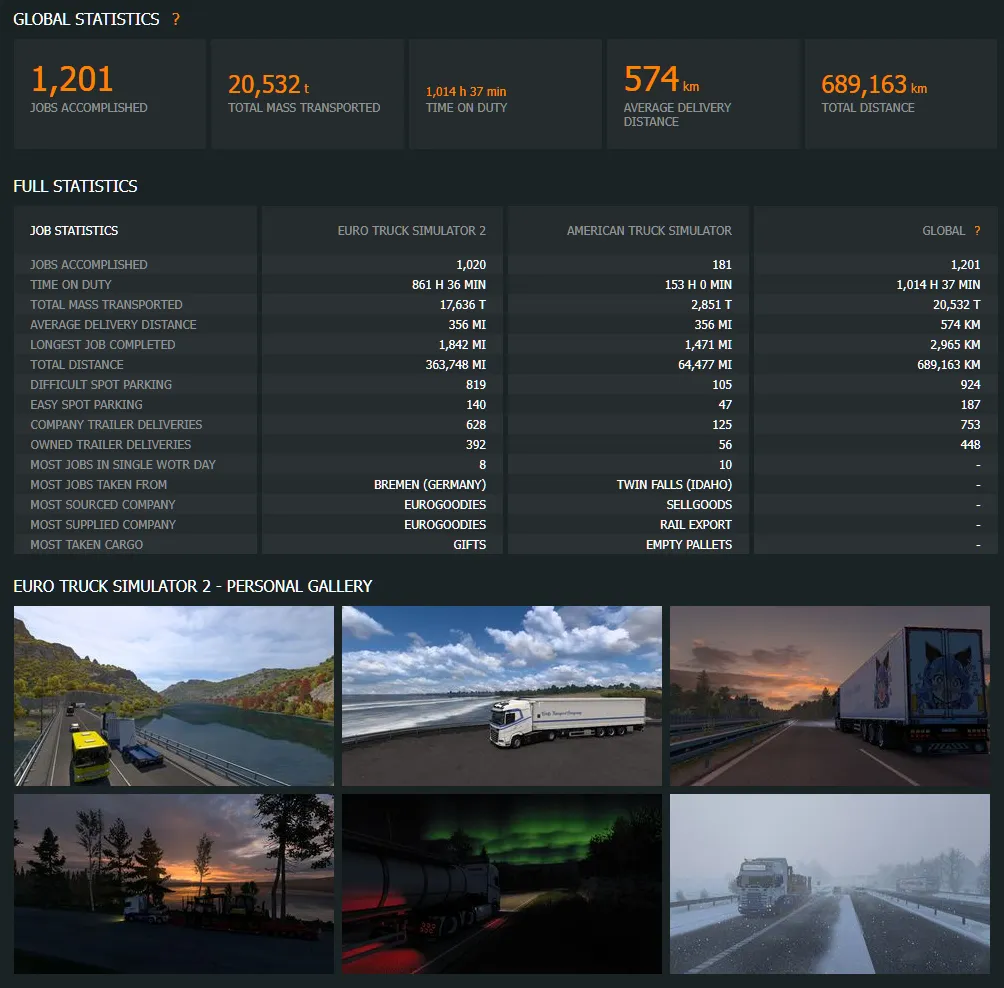Click the Global Statistics help question mark
The height and width of the screenshot is (988, 1004).
coord(175,19)
